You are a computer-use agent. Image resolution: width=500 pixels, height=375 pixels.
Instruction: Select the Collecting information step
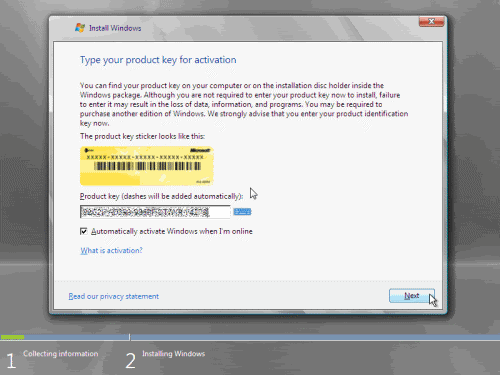(x=61, y=354)
